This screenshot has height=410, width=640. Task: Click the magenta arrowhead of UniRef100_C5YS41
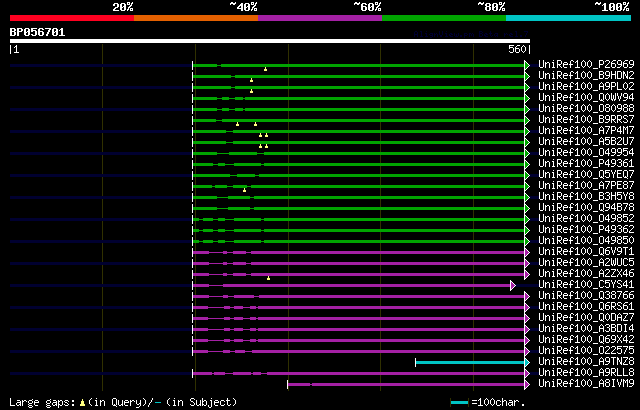[513, 286]
